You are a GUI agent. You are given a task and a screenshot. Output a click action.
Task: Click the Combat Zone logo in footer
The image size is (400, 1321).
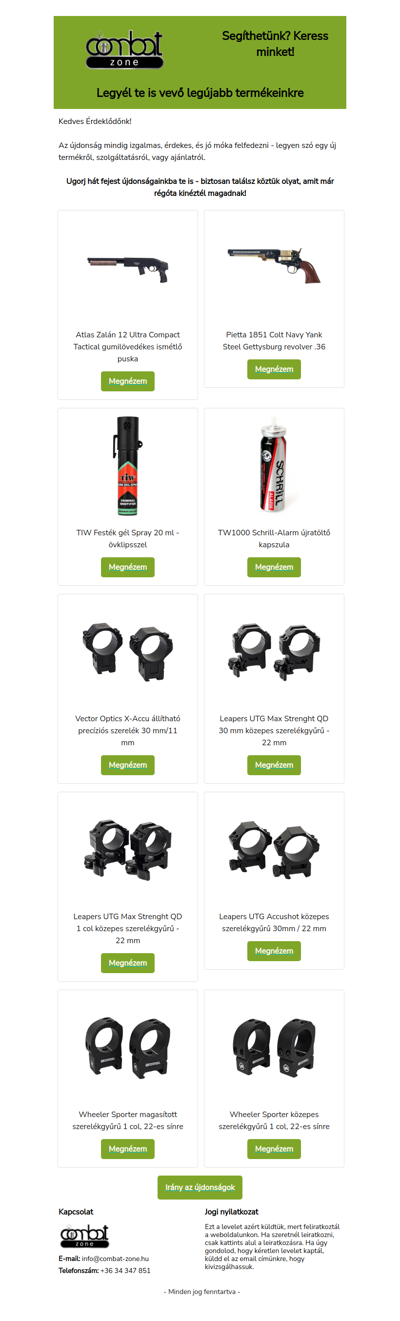pos(84,1235)
